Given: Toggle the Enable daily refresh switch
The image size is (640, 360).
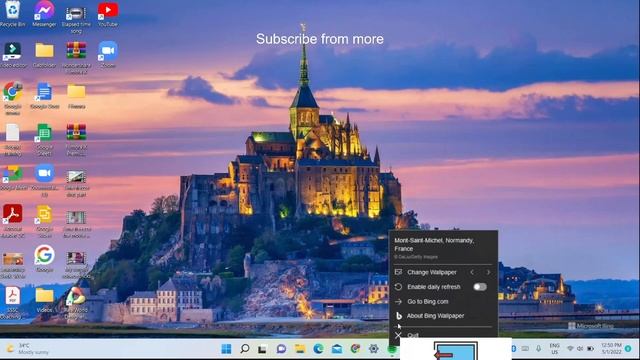Looking at the screenshot, I should pyautogui.click(x=480, y=287).
